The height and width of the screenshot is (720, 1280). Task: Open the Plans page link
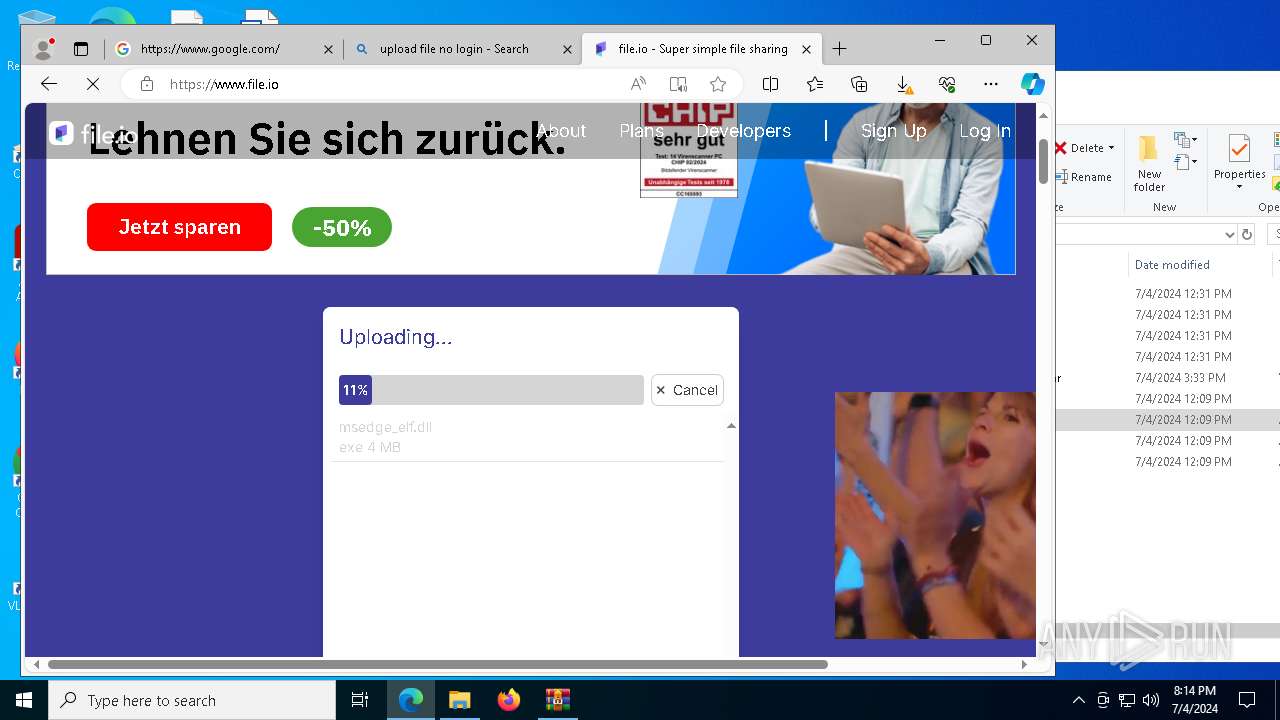click(641, 131)
